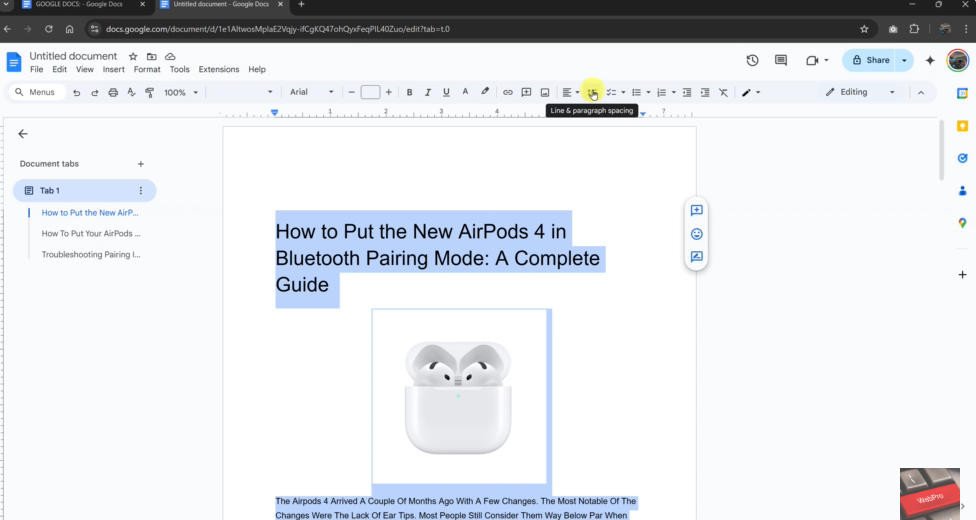
Task: Click the Redo icon in toolbar
Action: coord(95,92)
